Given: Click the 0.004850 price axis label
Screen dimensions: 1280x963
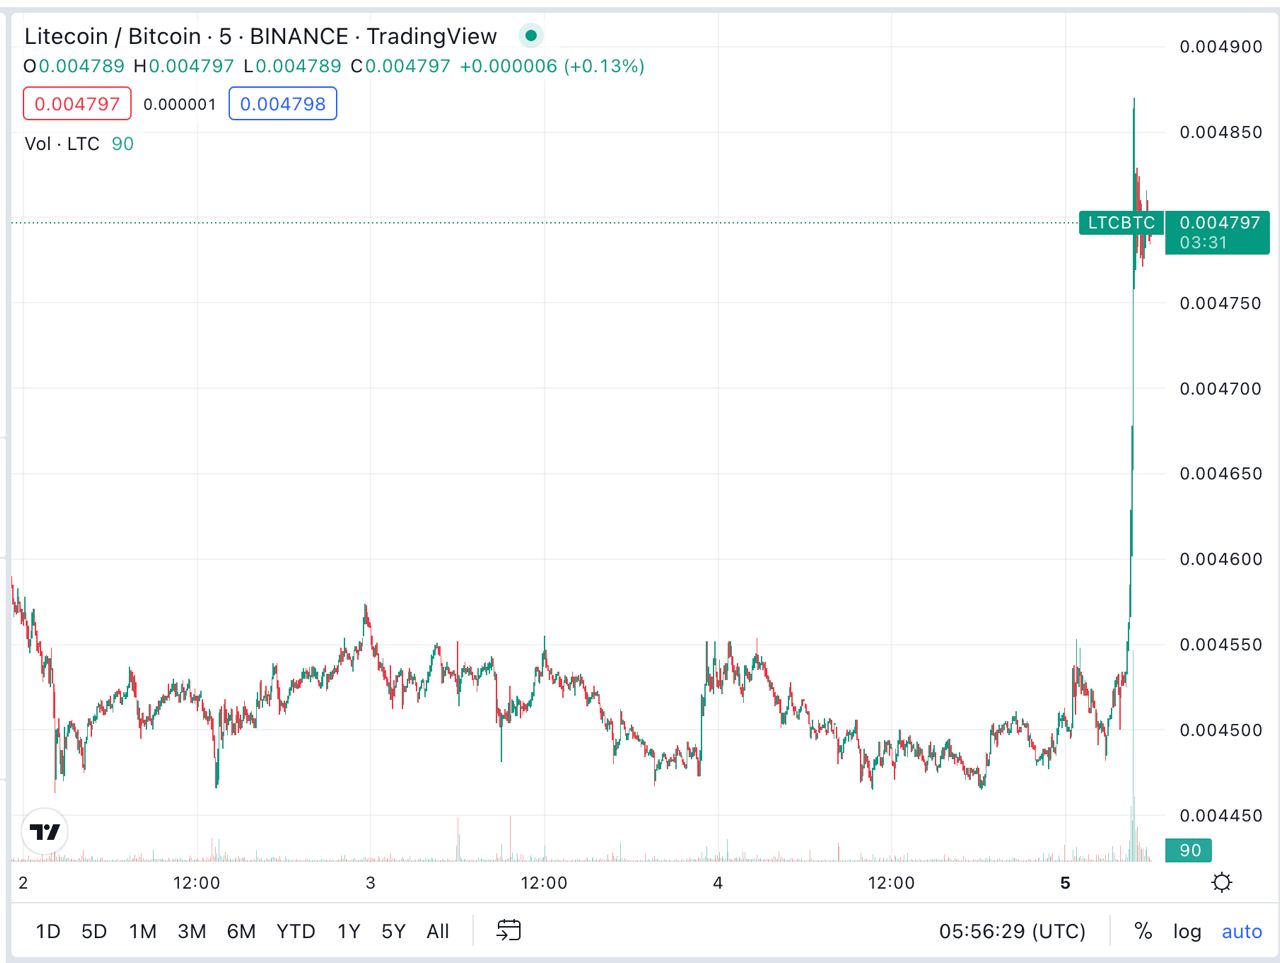Looking at the screenshot, I should coord(1221,132).
